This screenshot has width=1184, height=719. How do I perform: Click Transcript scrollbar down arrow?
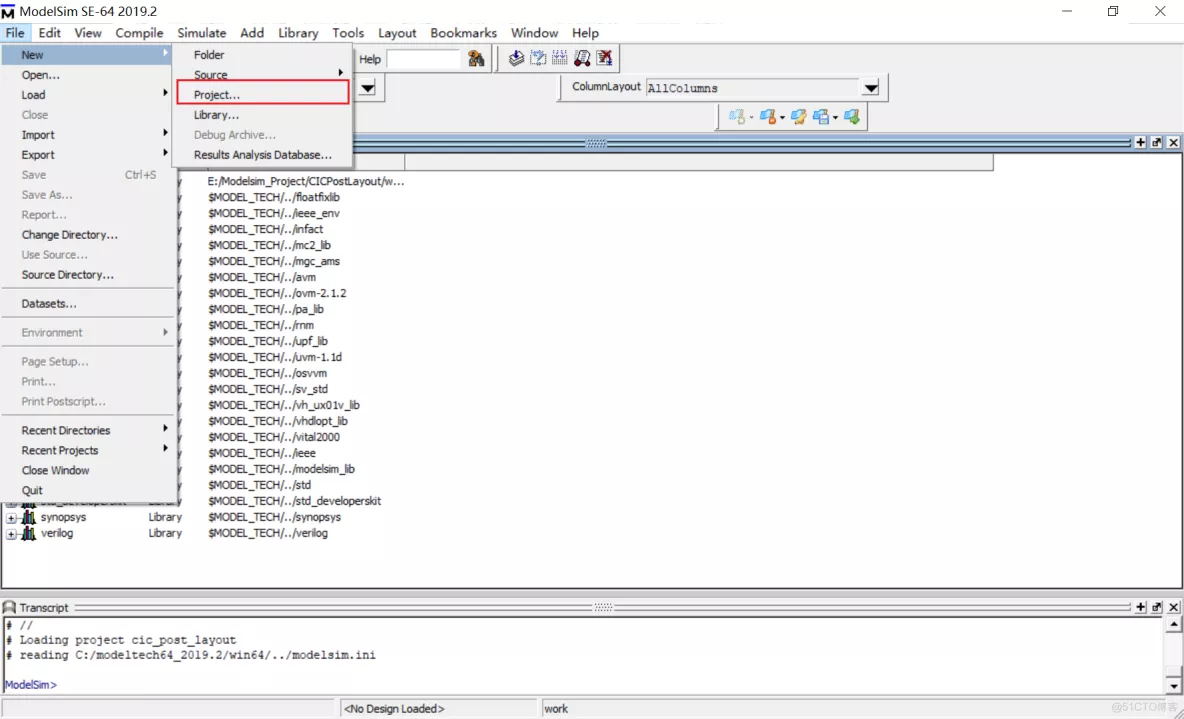pyautogui.click(x=1173, y=687)
